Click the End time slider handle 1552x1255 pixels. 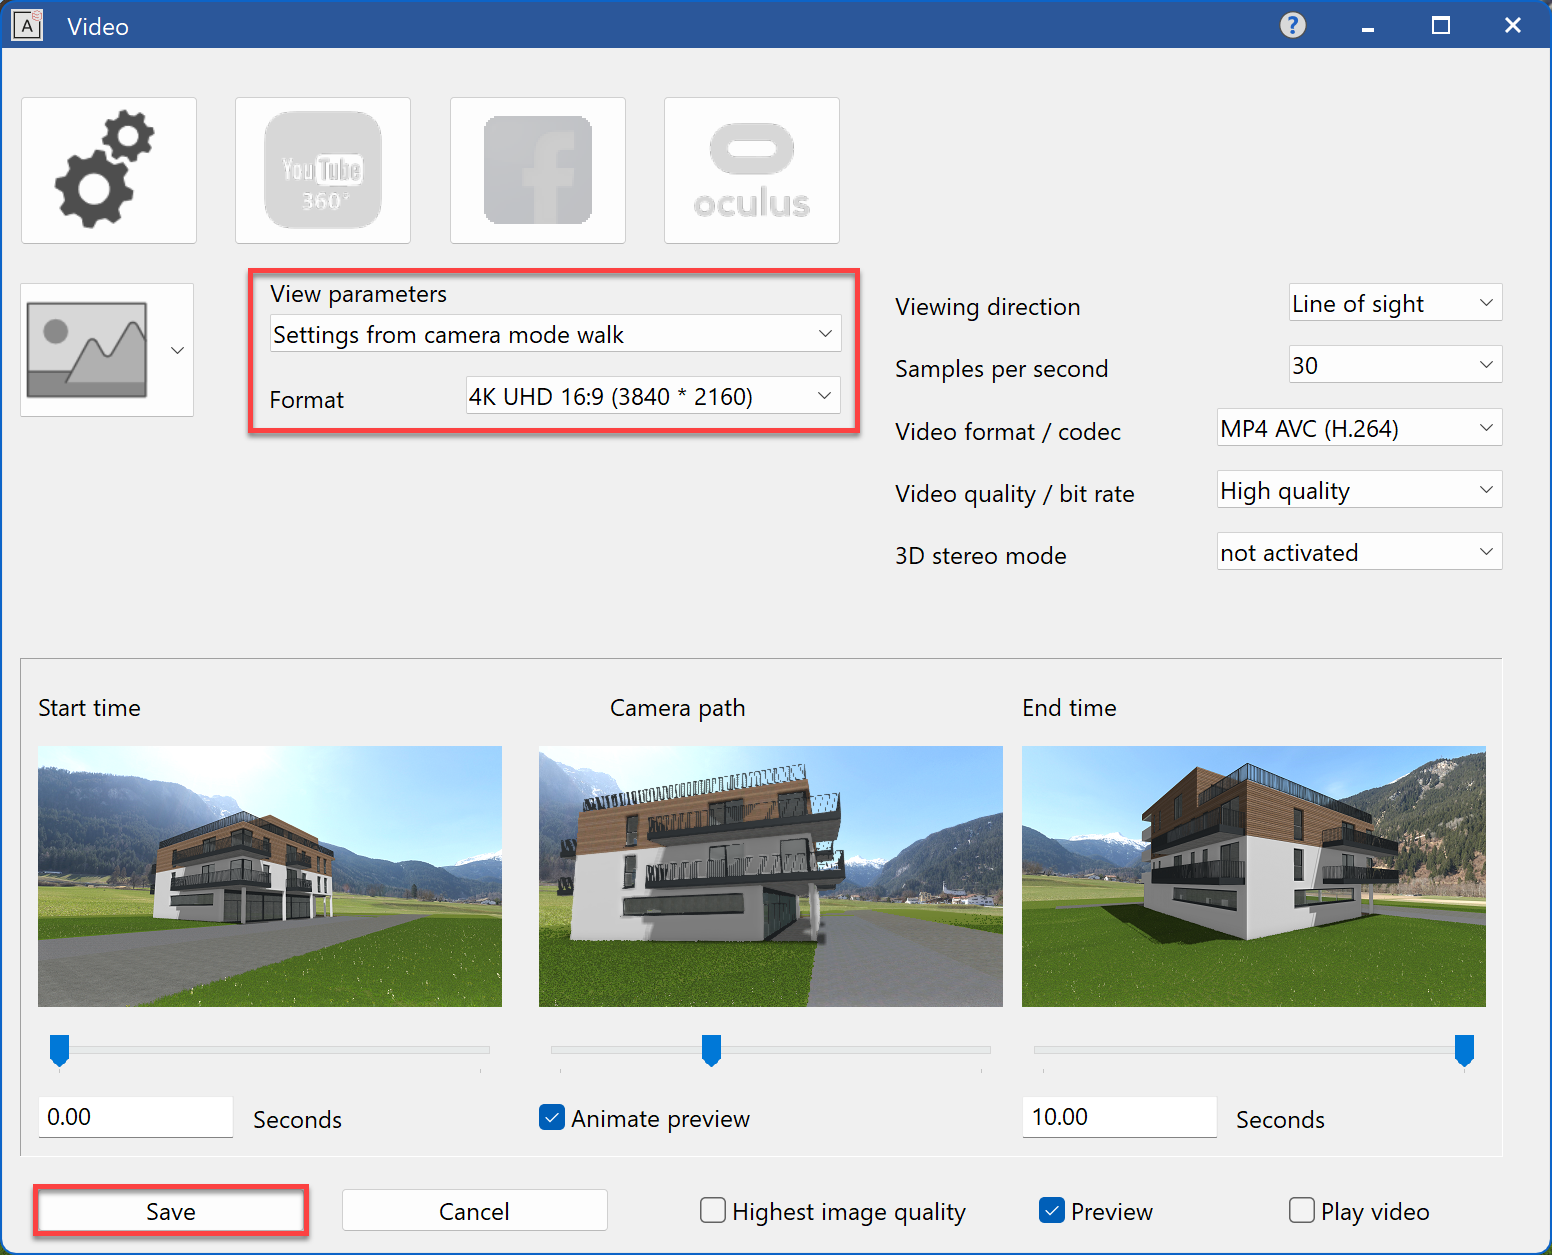(x=1464, y=1050)
